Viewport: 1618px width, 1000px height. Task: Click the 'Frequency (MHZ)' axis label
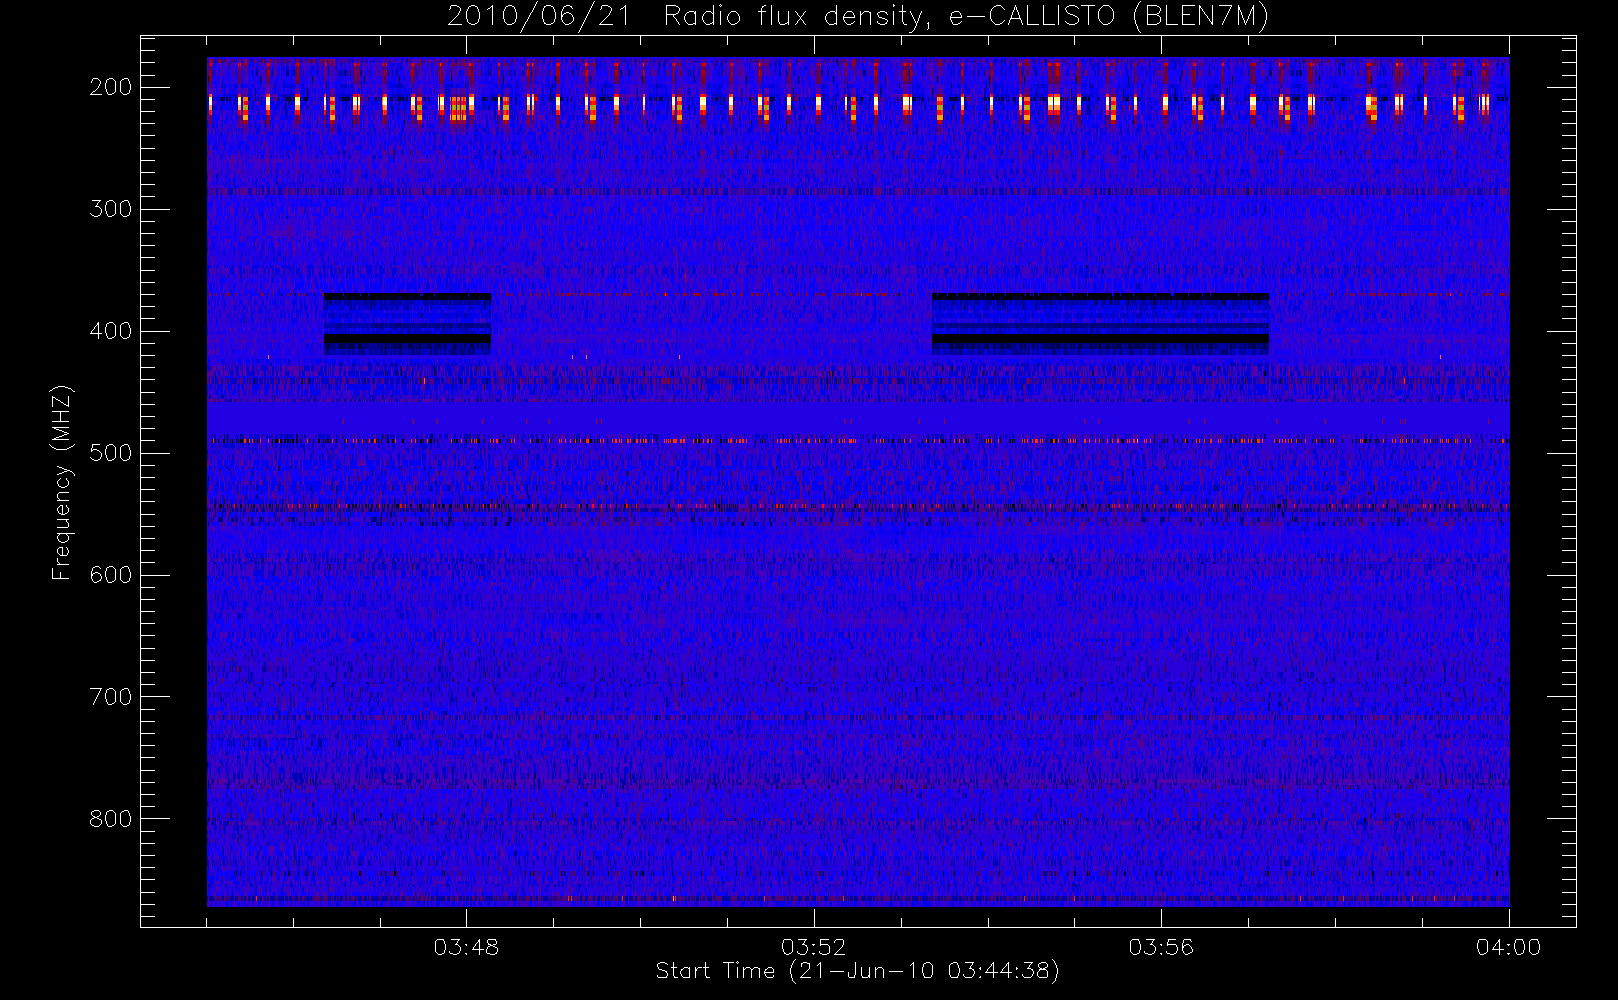62,482
